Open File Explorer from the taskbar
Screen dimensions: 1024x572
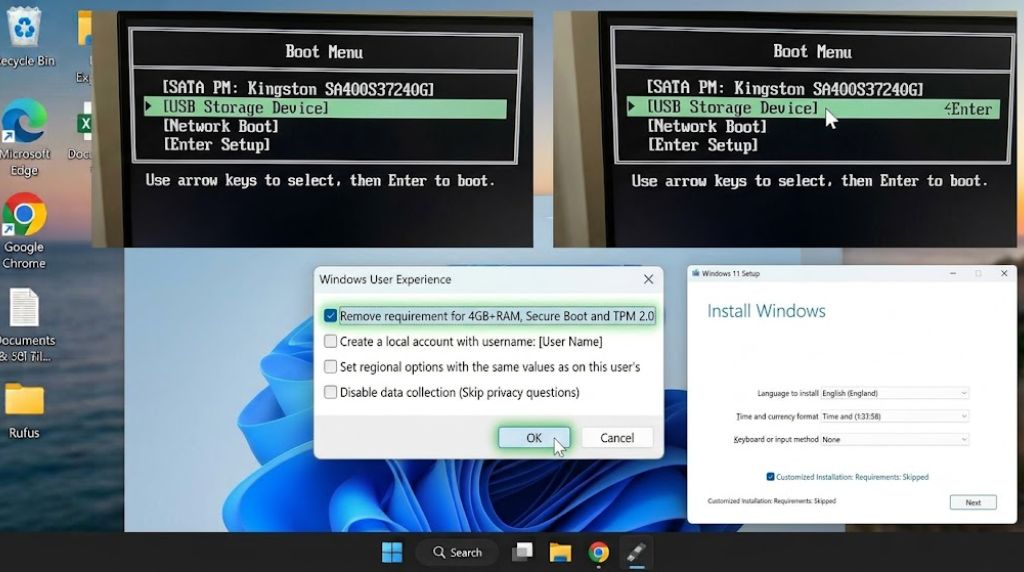(x=560, y=552)
